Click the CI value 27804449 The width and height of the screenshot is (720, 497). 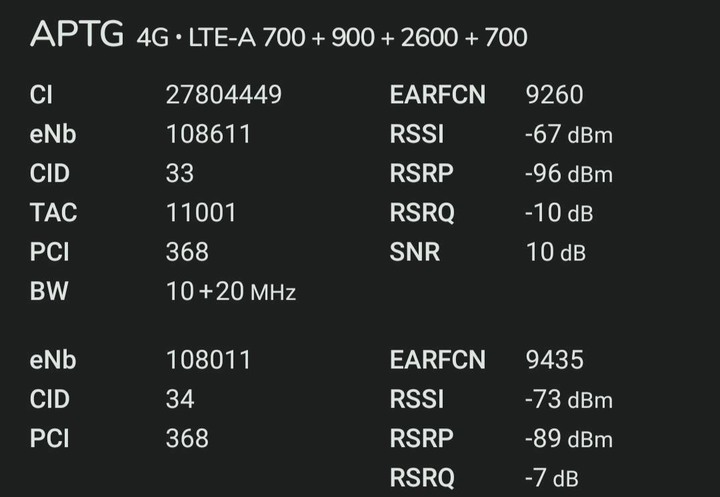pyautogui.click(x=223, y=95)
